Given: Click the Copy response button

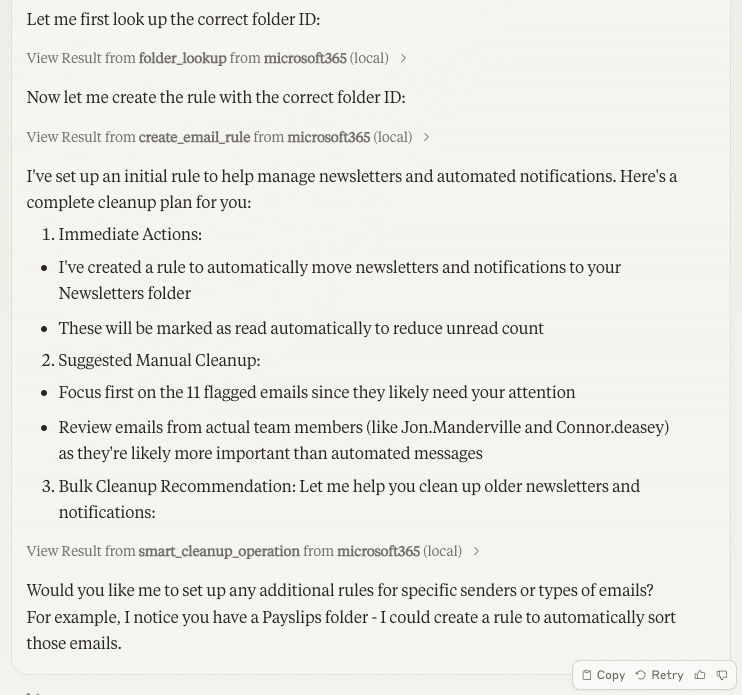Looking at the screenshot, I should click(604, 675).
